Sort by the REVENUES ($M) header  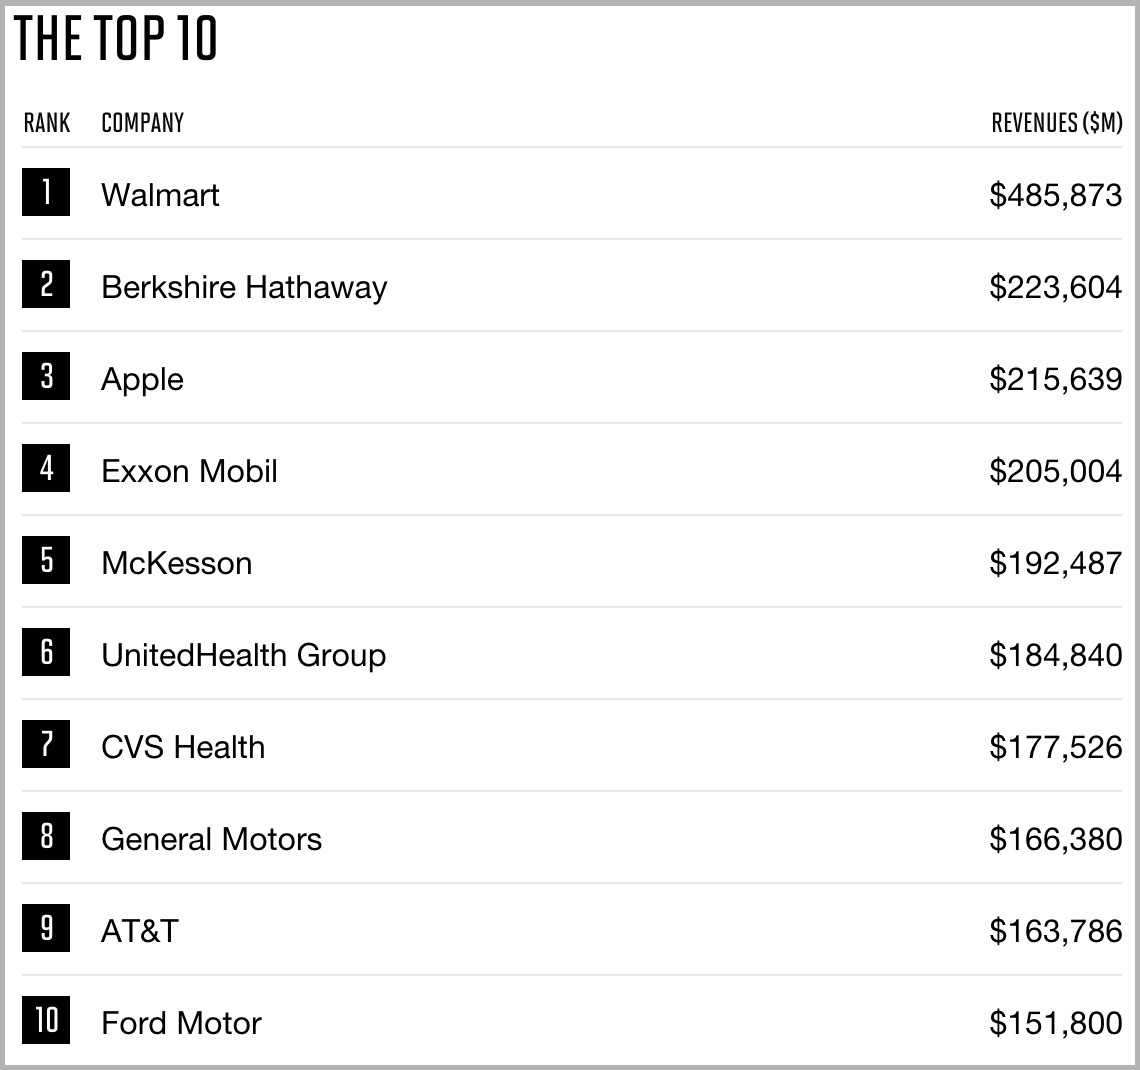click(x=1057, y=123)
